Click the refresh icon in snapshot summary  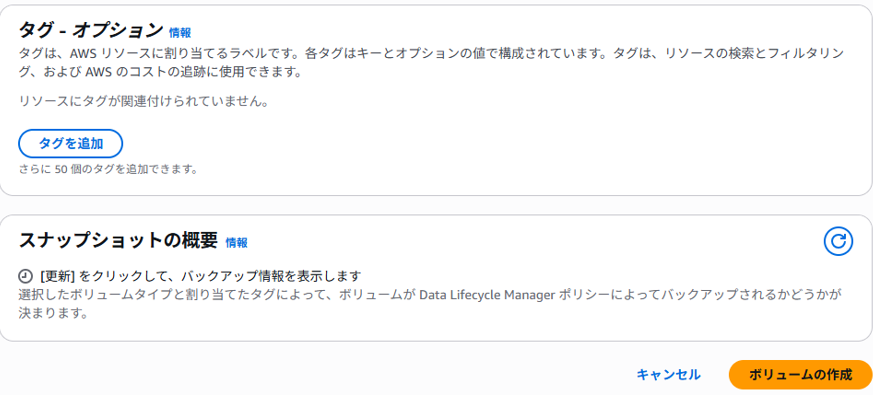coord(838,242)
